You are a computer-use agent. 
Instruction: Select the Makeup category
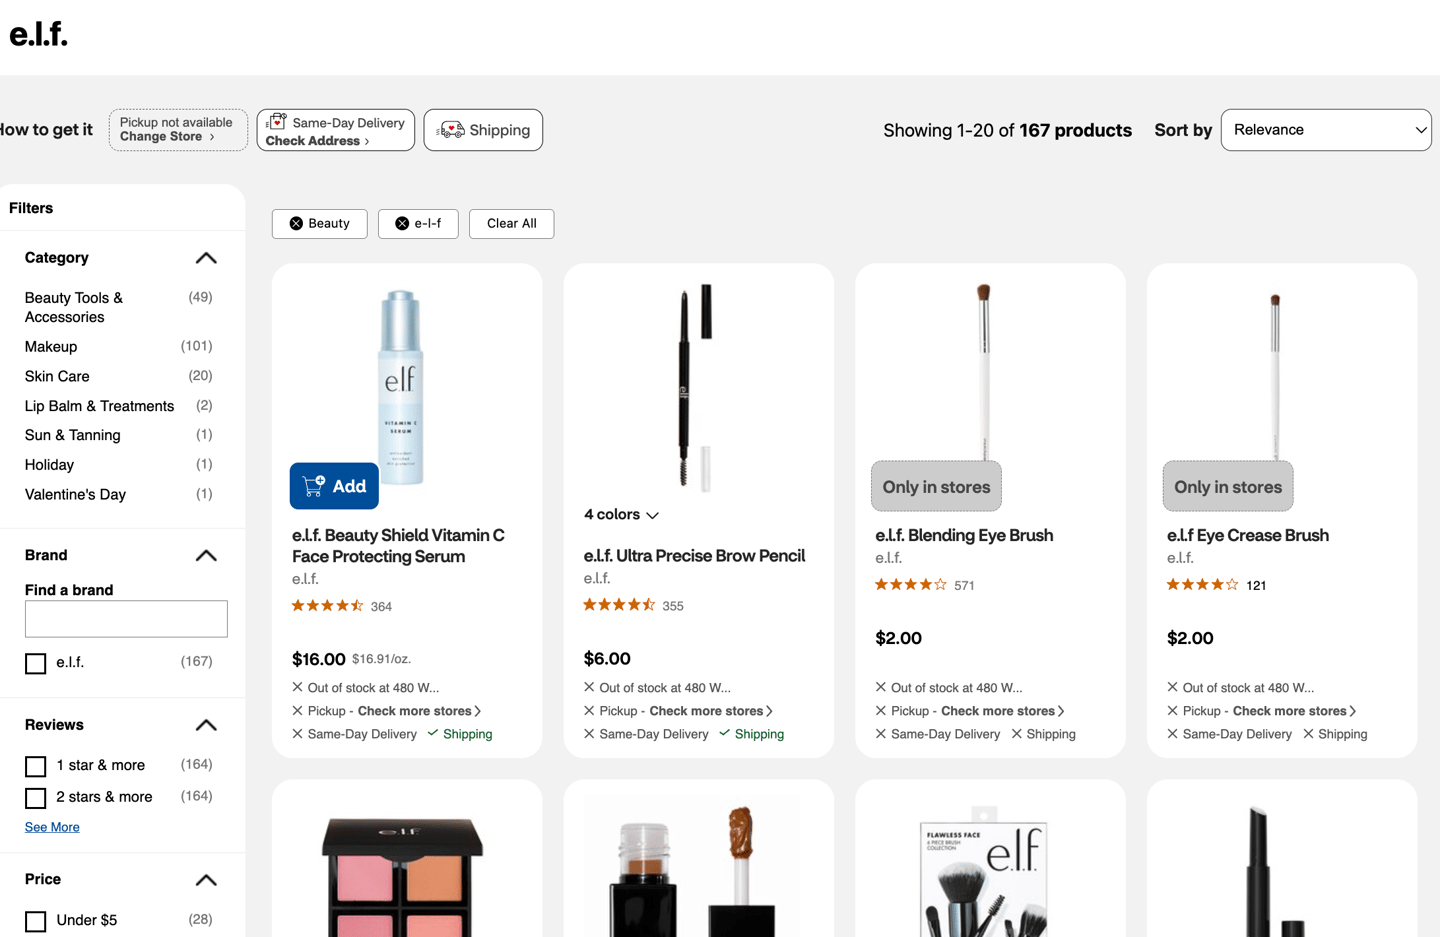[50, 346]
